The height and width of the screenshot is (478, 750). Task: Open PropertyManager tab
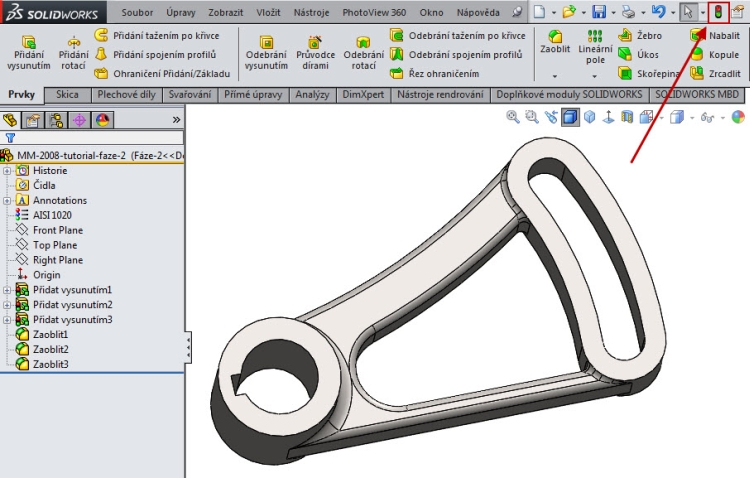click(x=33, y=120)
